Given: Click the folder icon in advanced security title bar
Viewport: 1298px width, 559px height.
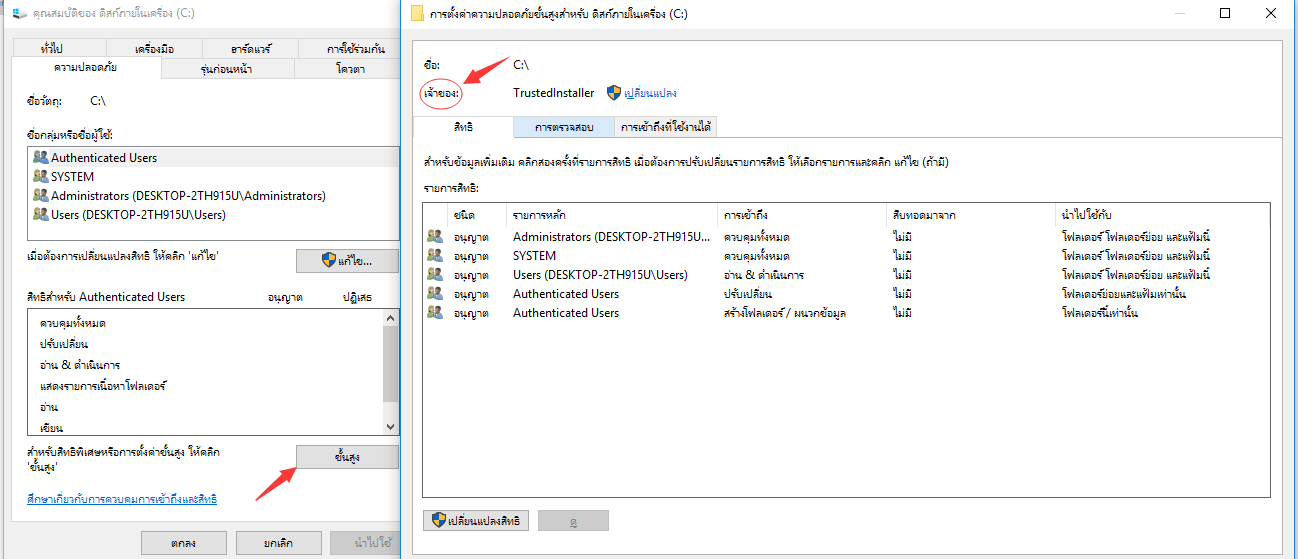Looking at the screenshot, I should point(418,14).
